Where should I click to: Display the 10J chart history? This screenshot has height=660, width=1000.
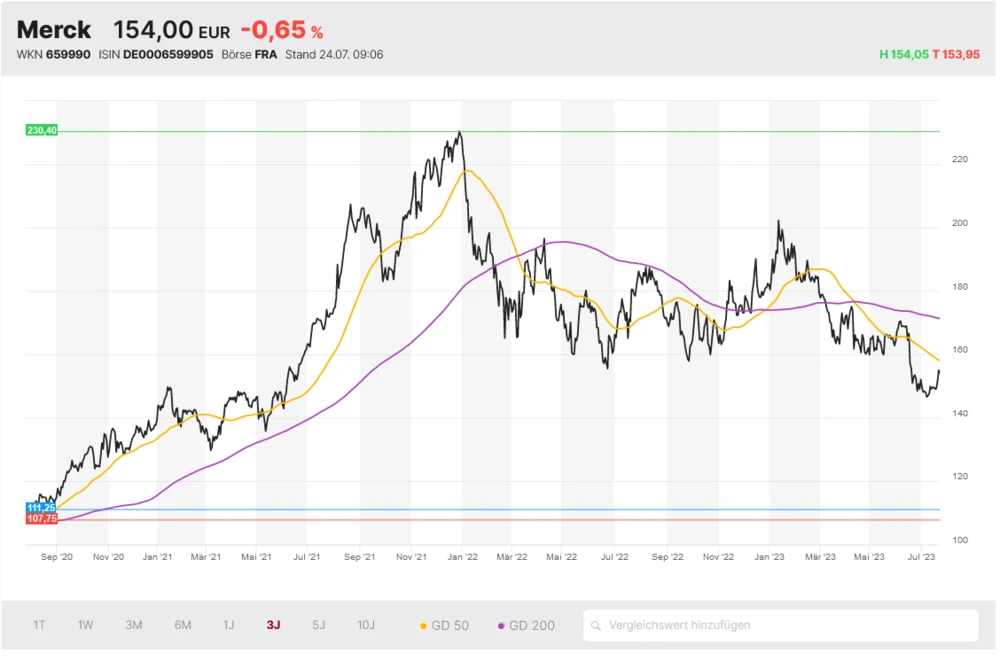pos(366,625)
